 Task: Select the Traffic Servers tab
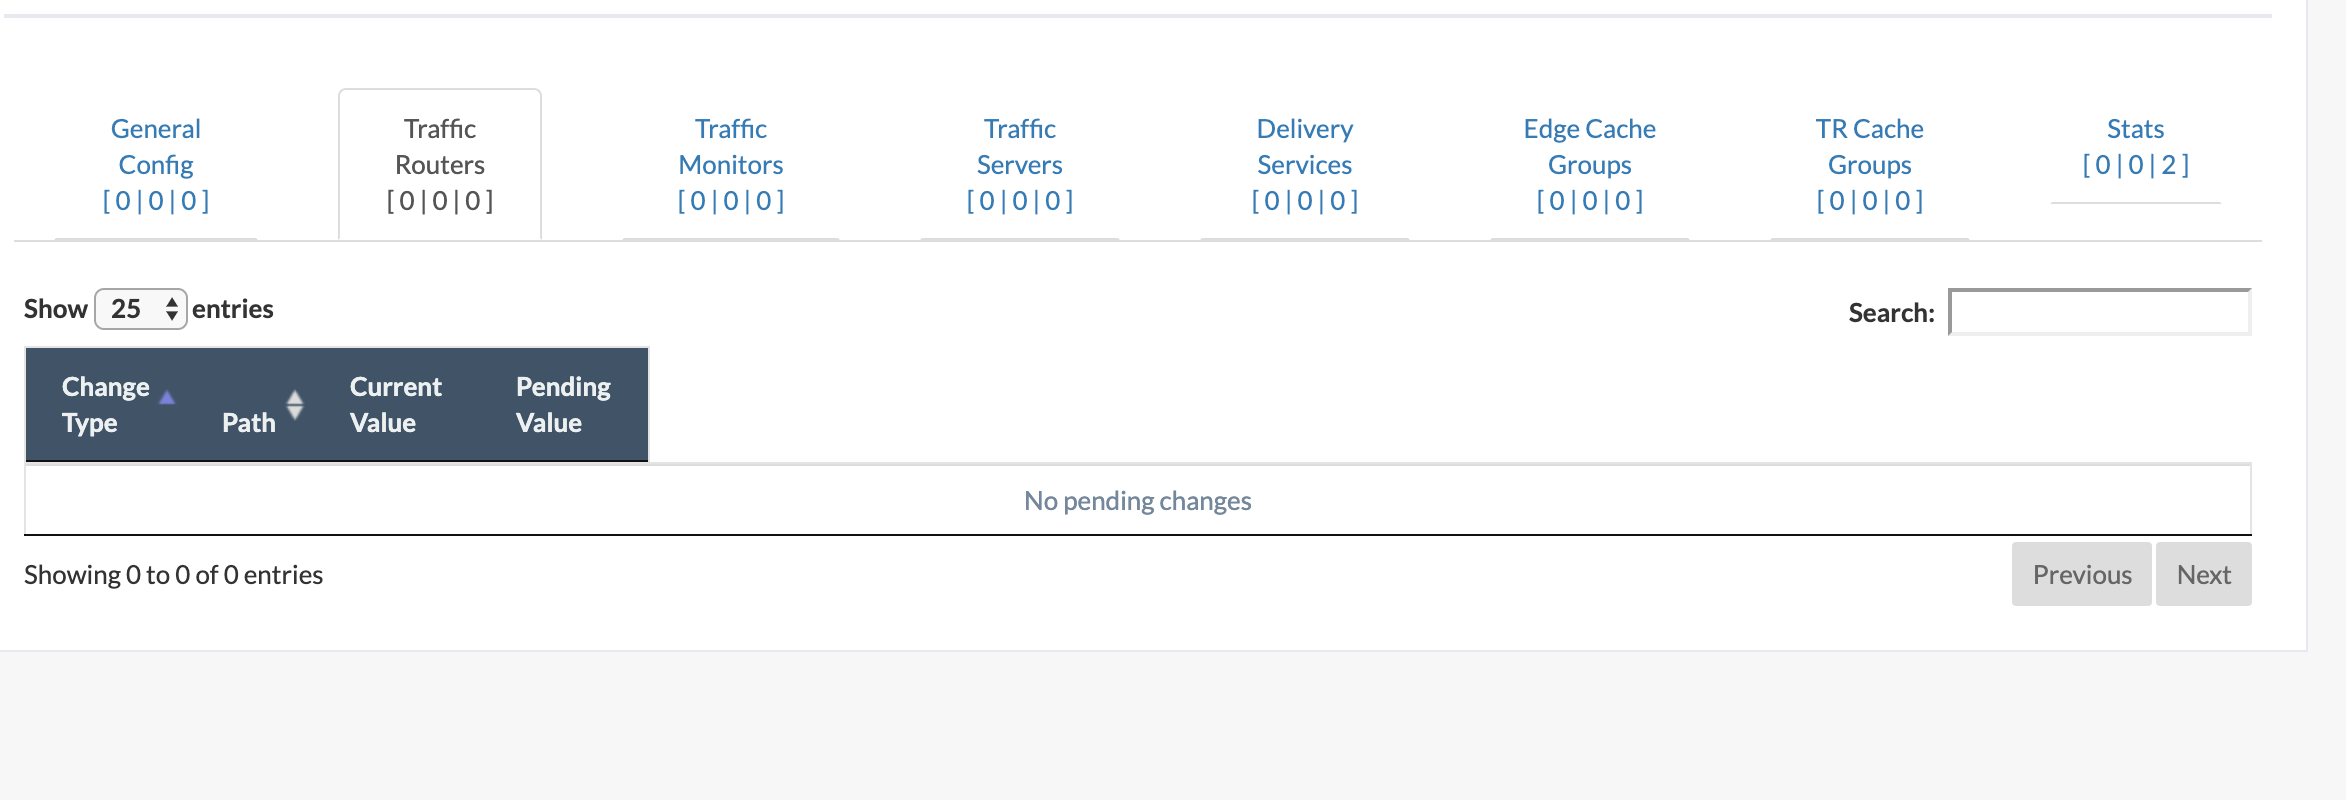(1018, 163)
